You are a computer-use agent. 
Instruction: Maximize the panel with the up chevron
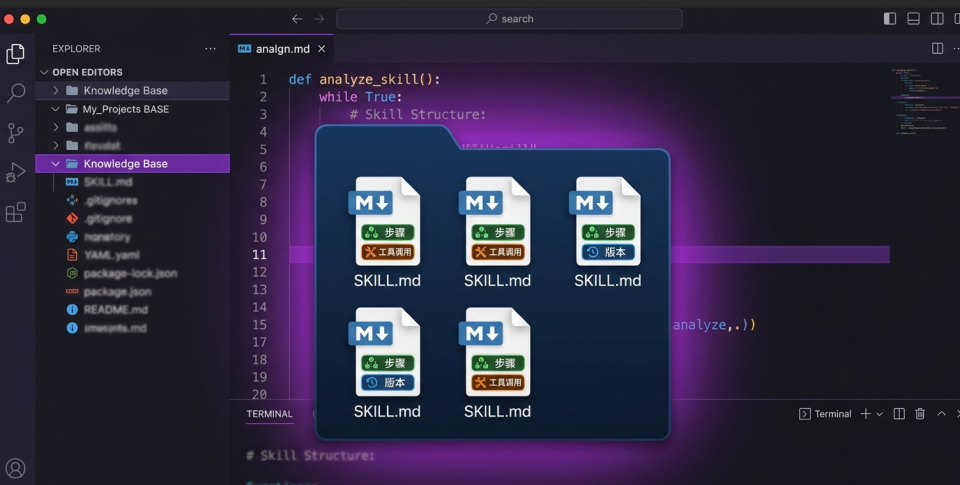pos(942,414)
